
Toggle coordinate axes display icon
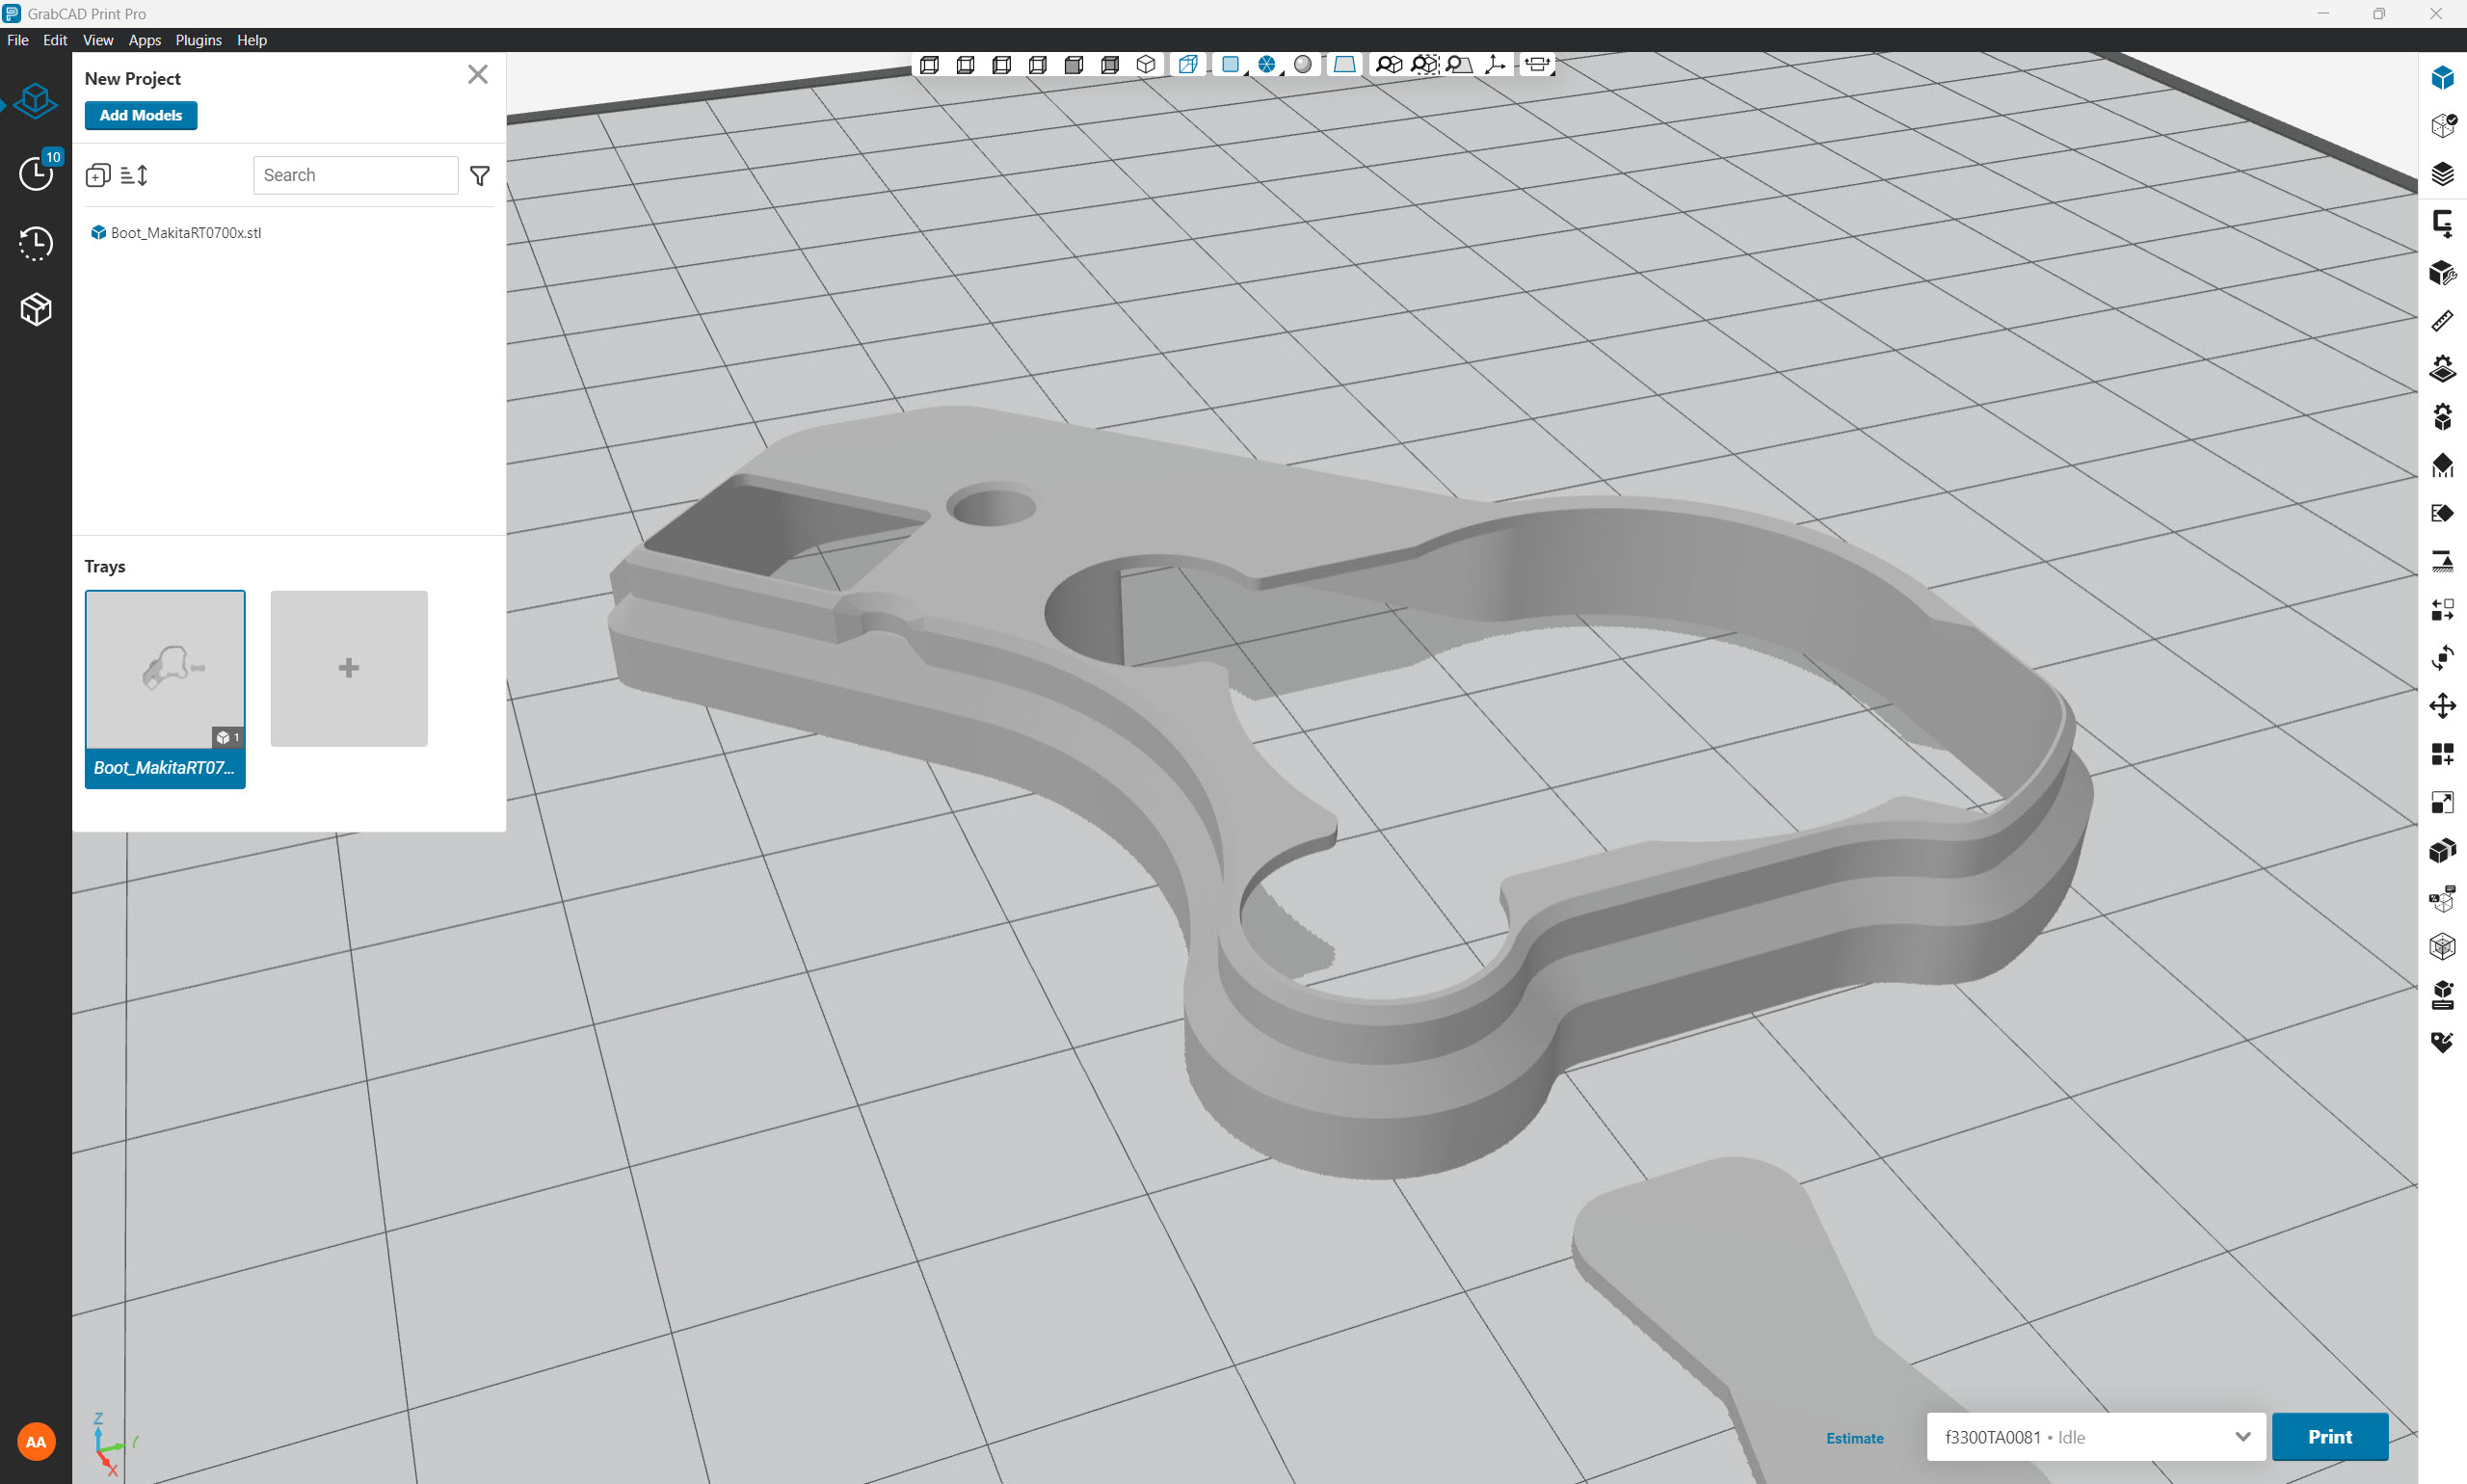(1495, 65)
